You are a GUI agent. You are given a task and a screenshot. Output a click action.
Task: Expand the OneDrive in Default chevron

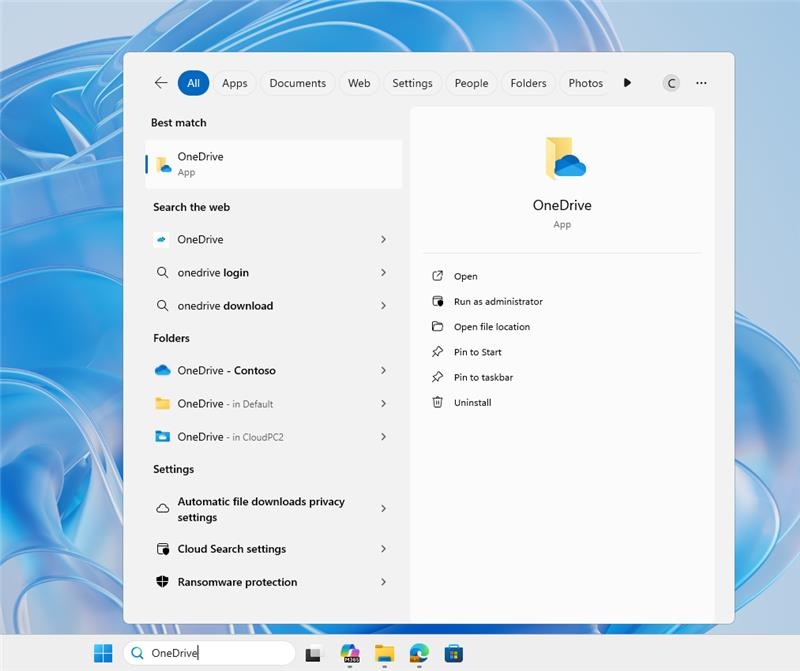(x=383, y=404)
